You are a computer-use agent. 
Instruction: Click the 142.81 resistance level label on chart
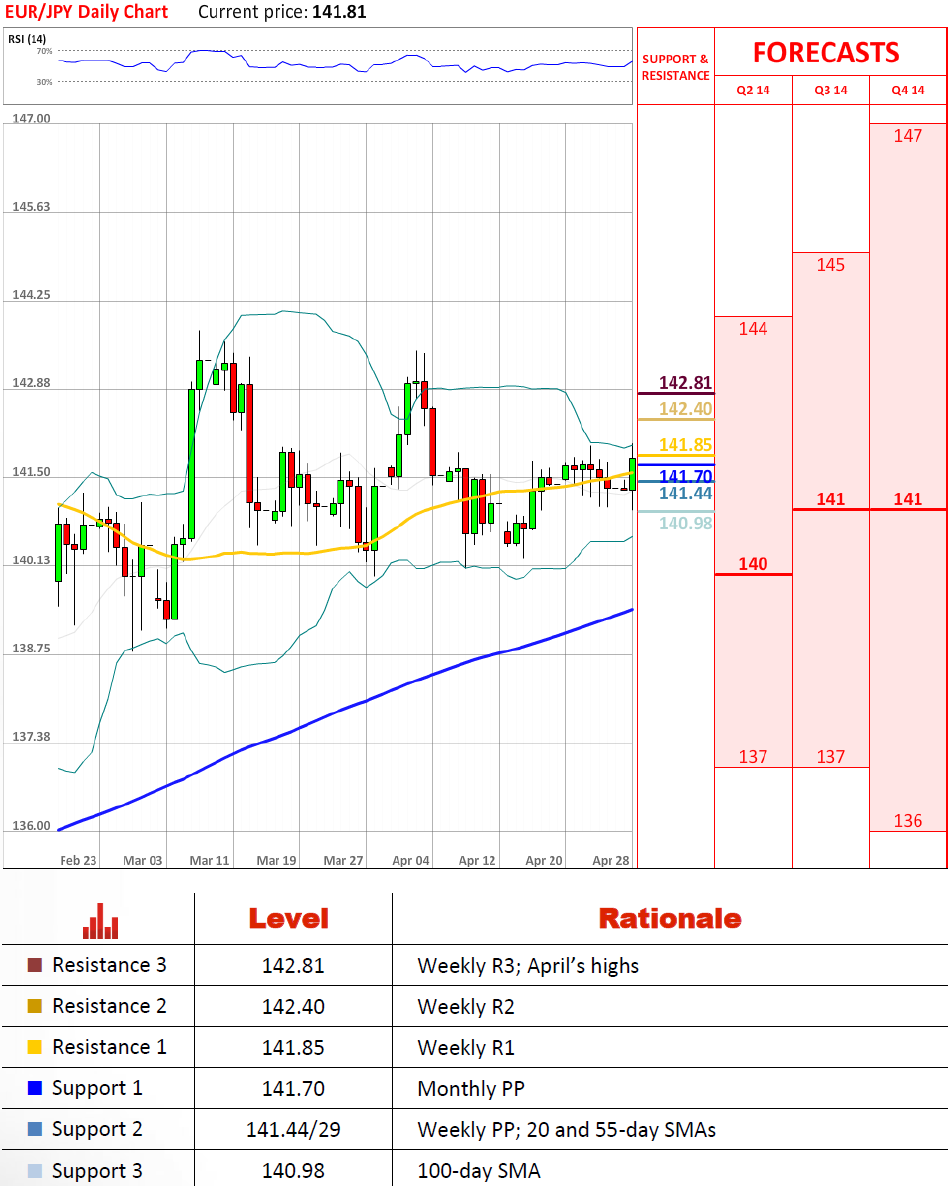coord(685,383)
